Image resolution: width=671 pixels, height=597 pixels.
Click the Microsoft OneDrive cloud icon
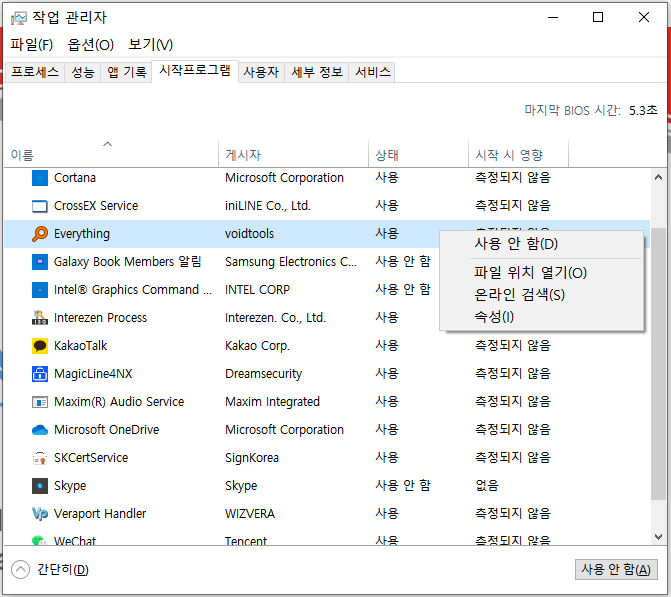tap(40, 430)
